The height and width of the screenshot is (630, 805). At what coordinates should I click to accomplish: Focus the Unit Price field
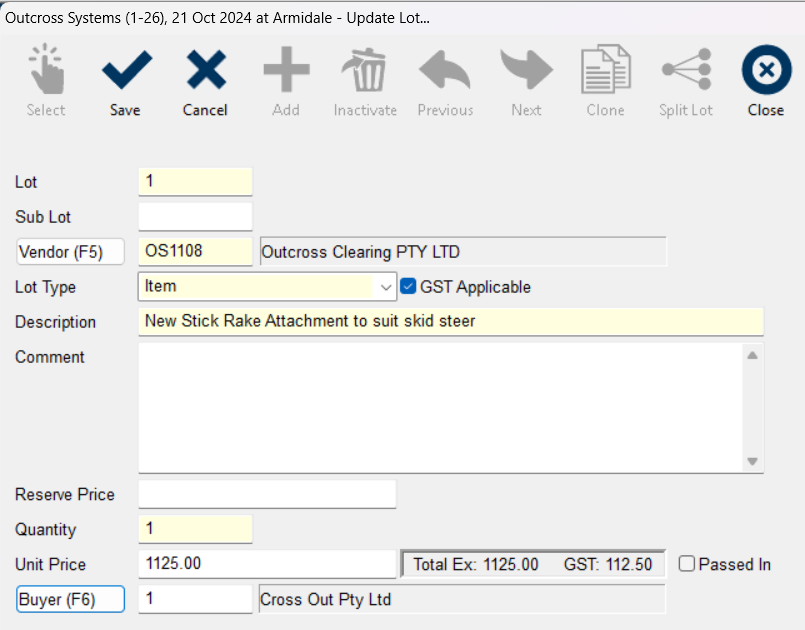tap(267, 564)
